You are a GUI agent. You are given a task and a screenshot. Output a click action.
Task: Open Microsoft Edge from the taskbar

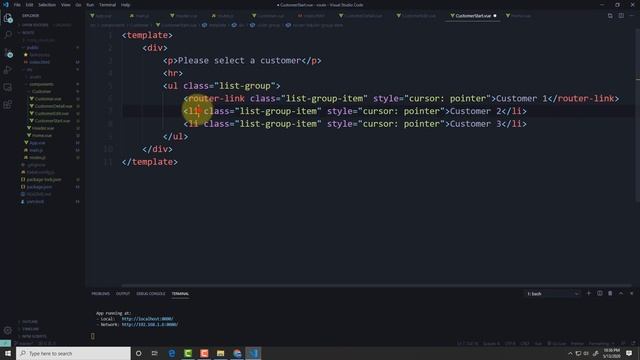pyautogui.click(x=172, y=353)
